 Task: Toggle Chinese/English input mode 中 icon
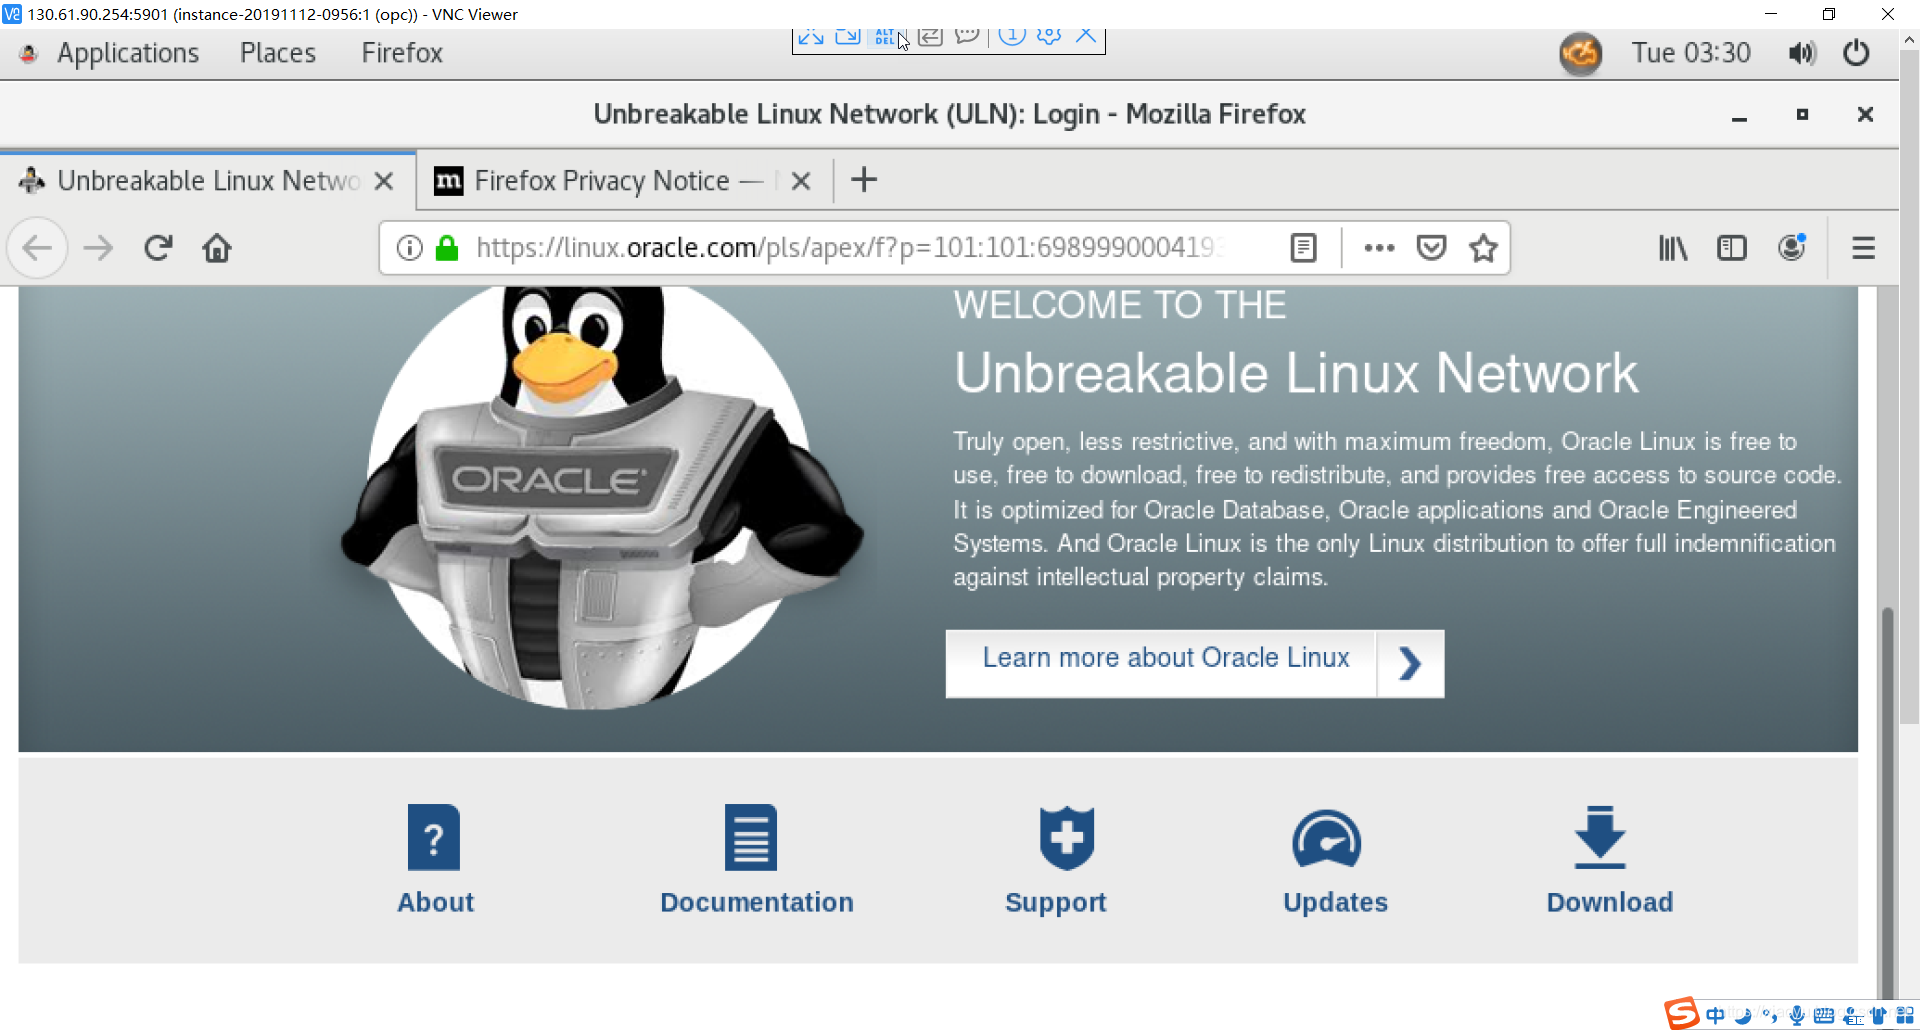click(x=1716, y=1015)
